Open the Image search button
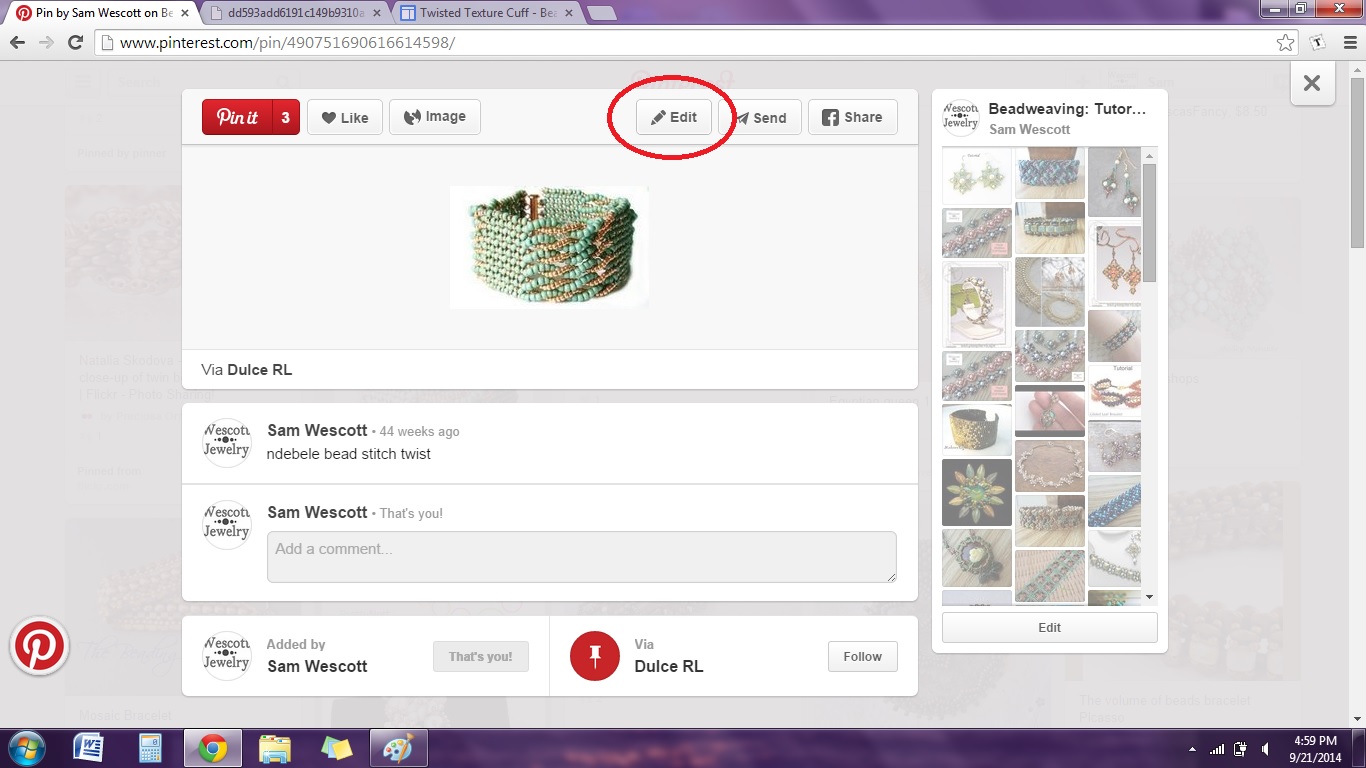This screenshot has width=1366, height=768. [434, 117]
